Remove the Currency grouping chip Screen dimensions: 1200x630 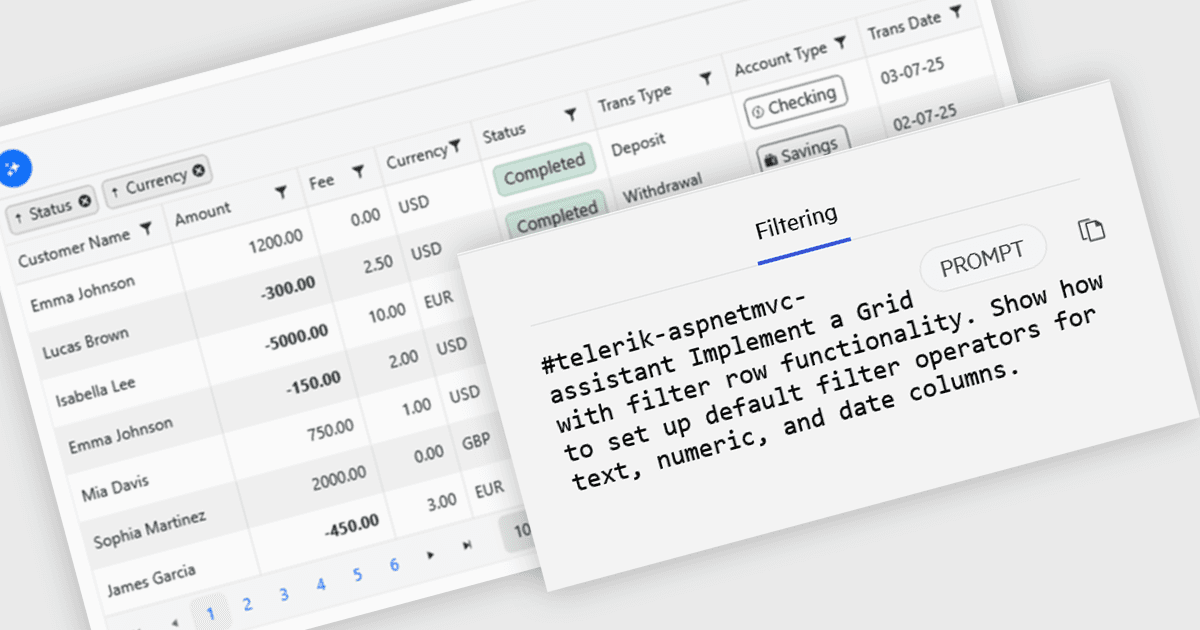[199, 171]
